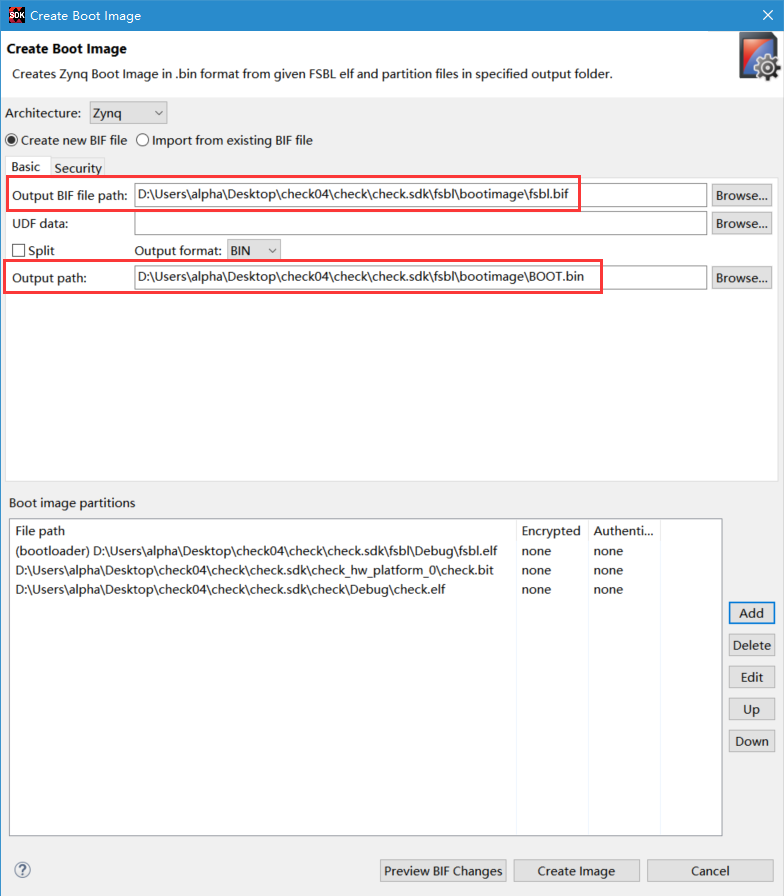Click the empty UDF data field
Viewport: 784px width, 896px height.
click(x=421, y=223)
